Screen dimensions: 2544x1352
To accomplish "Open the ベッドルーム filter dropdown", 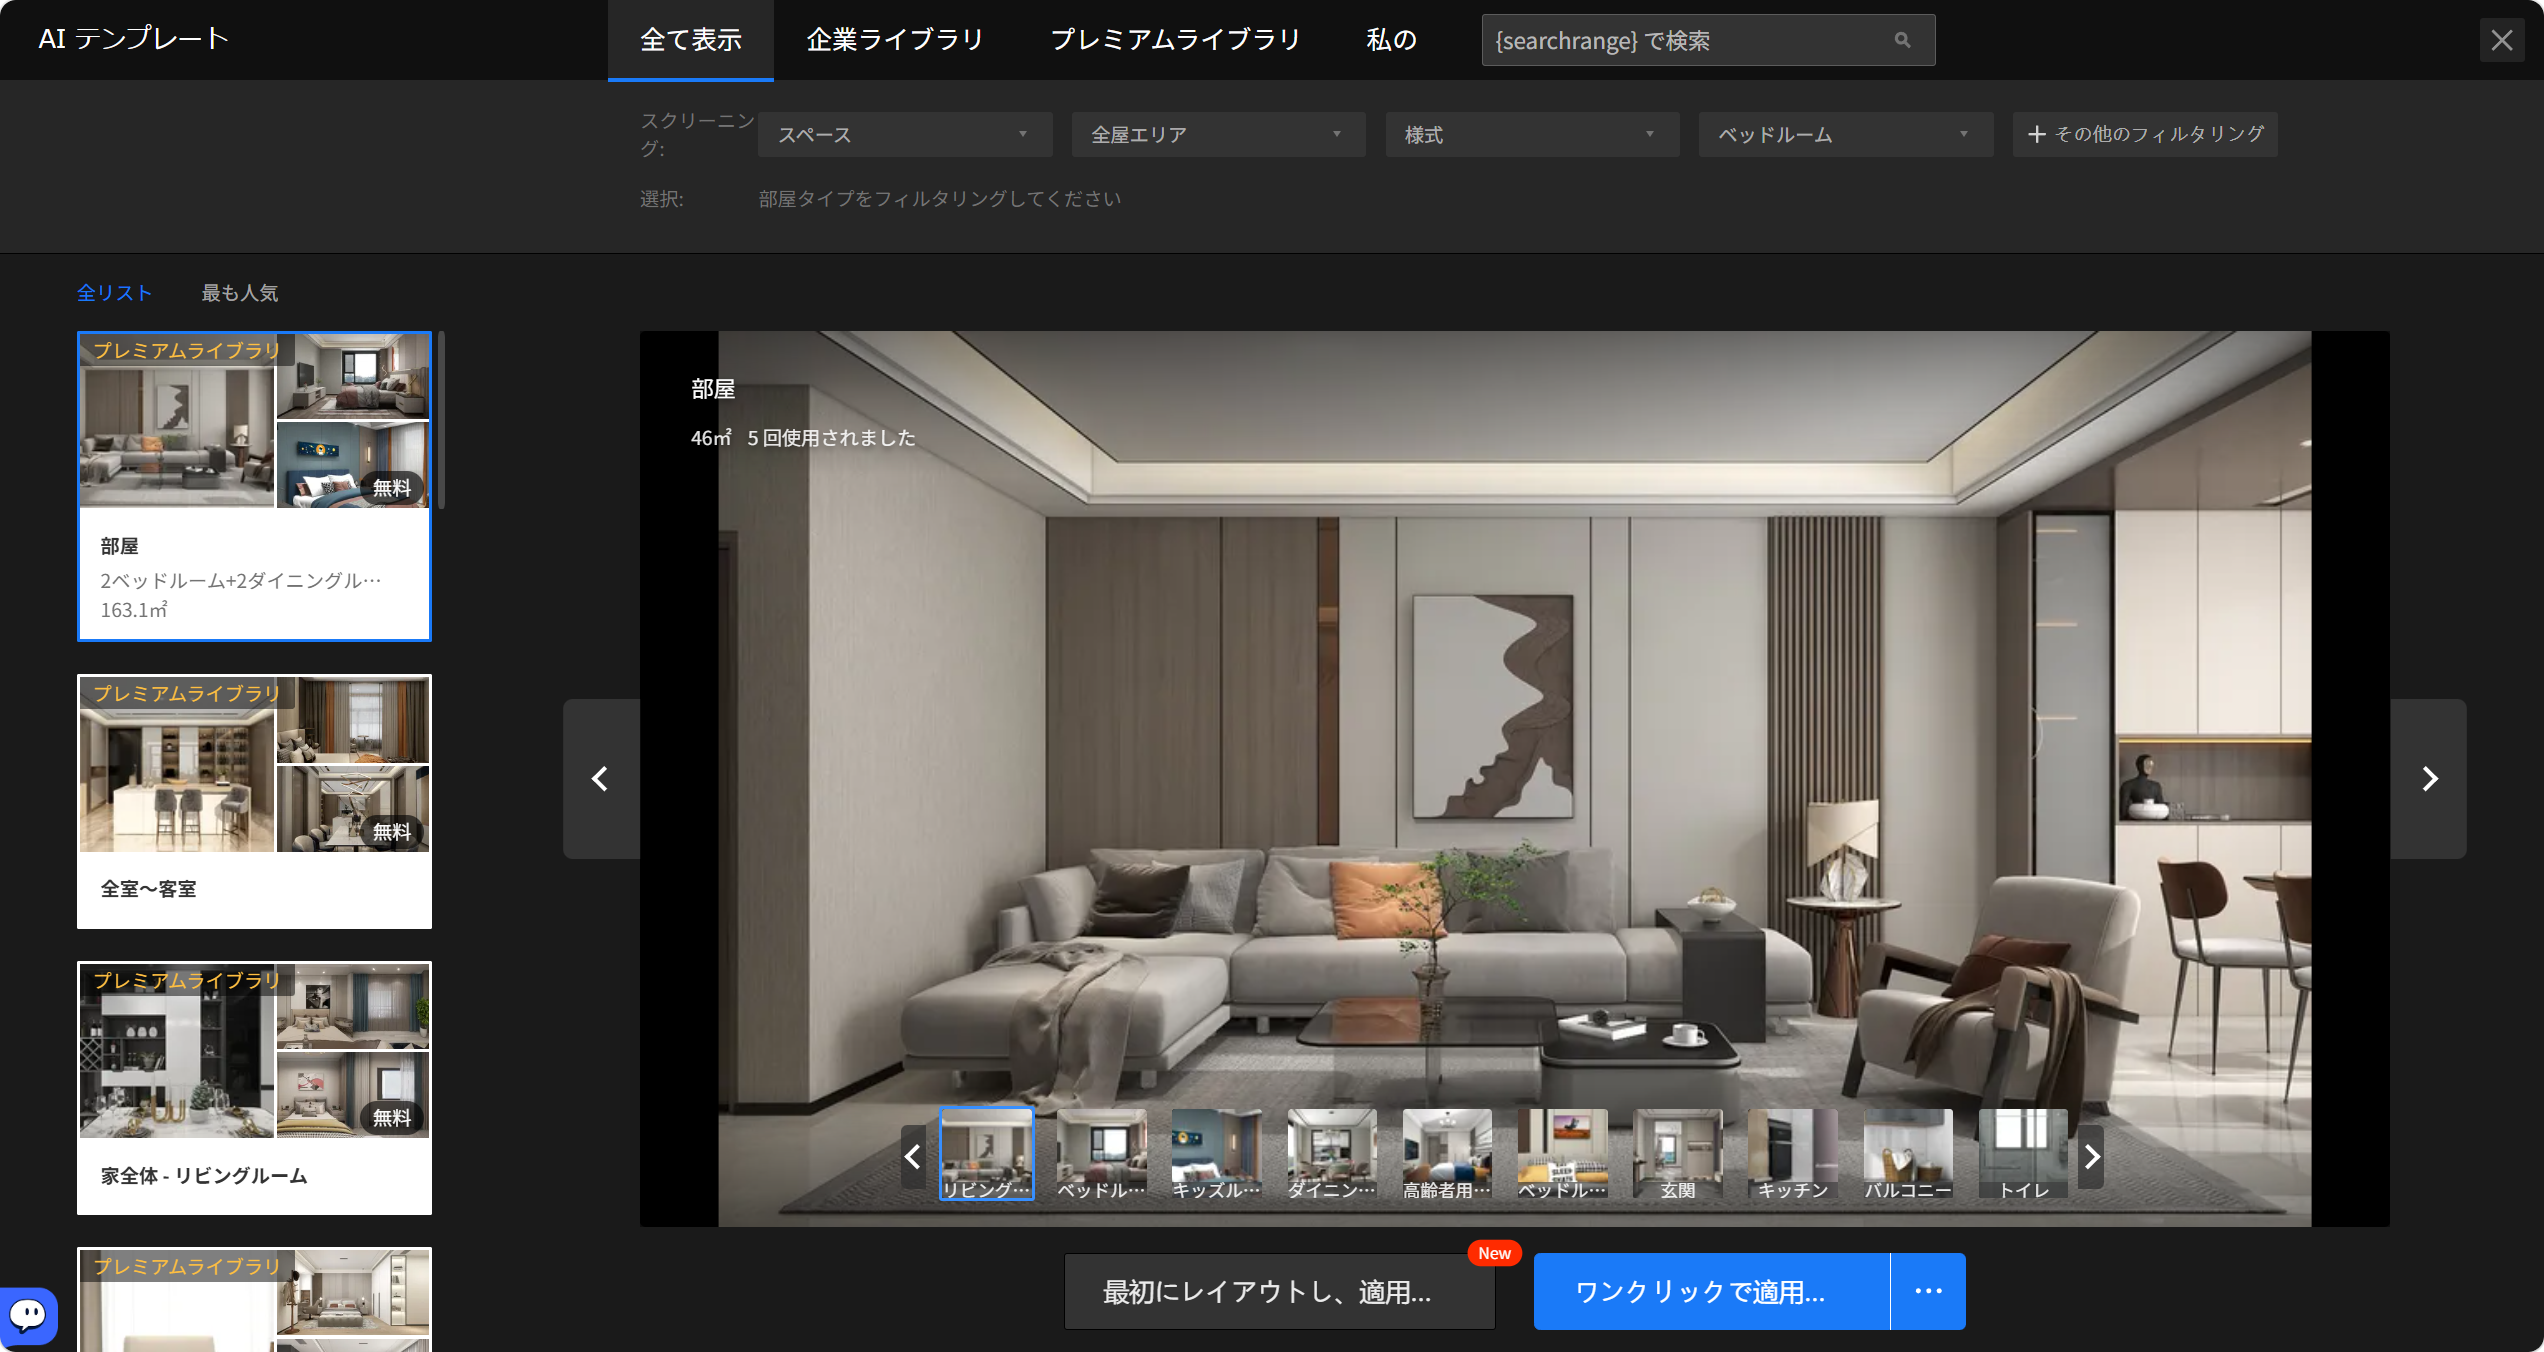I will [1846, 134].
